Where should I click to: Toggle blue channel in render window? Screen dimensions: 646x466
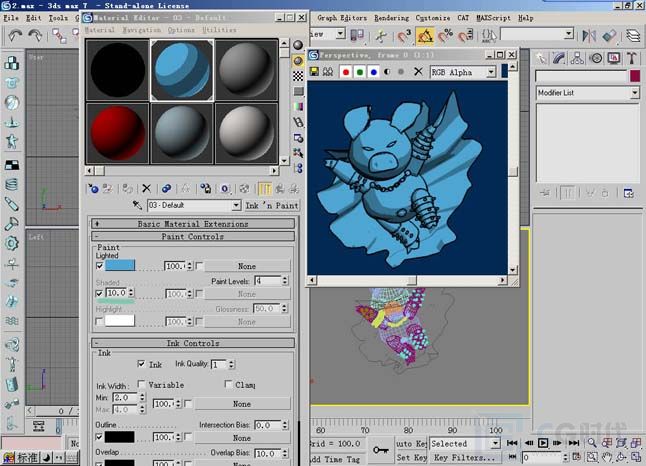pyautogui.click(x=374, y=72)
